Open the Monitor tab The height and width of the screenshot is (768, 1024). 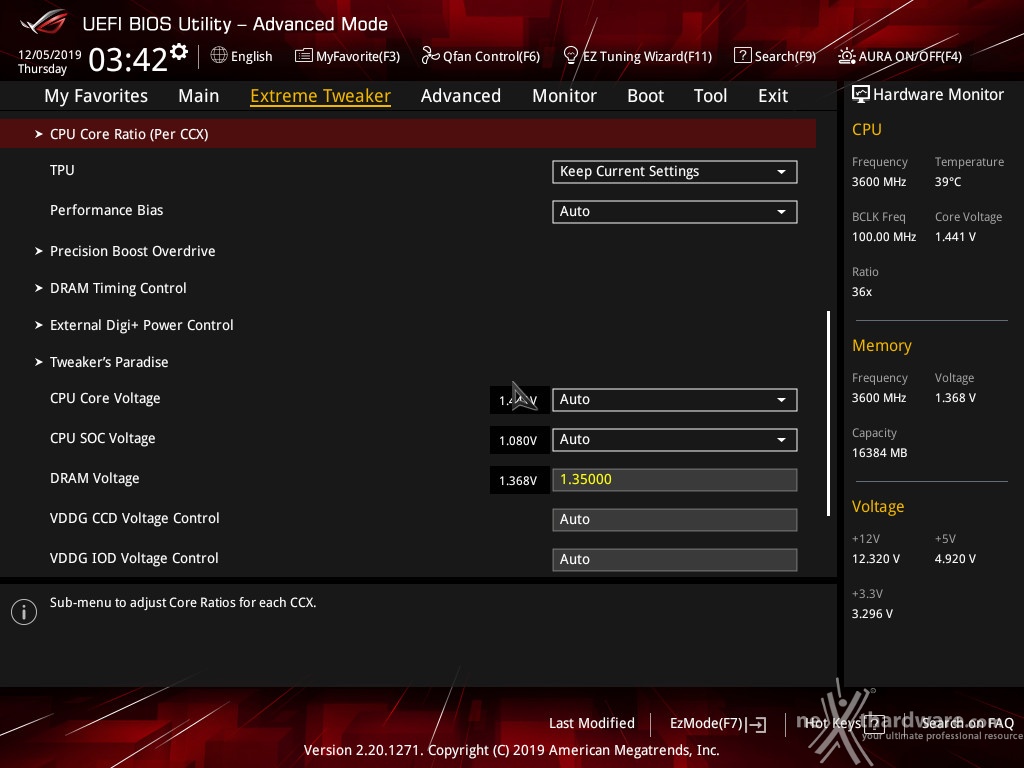564,96
